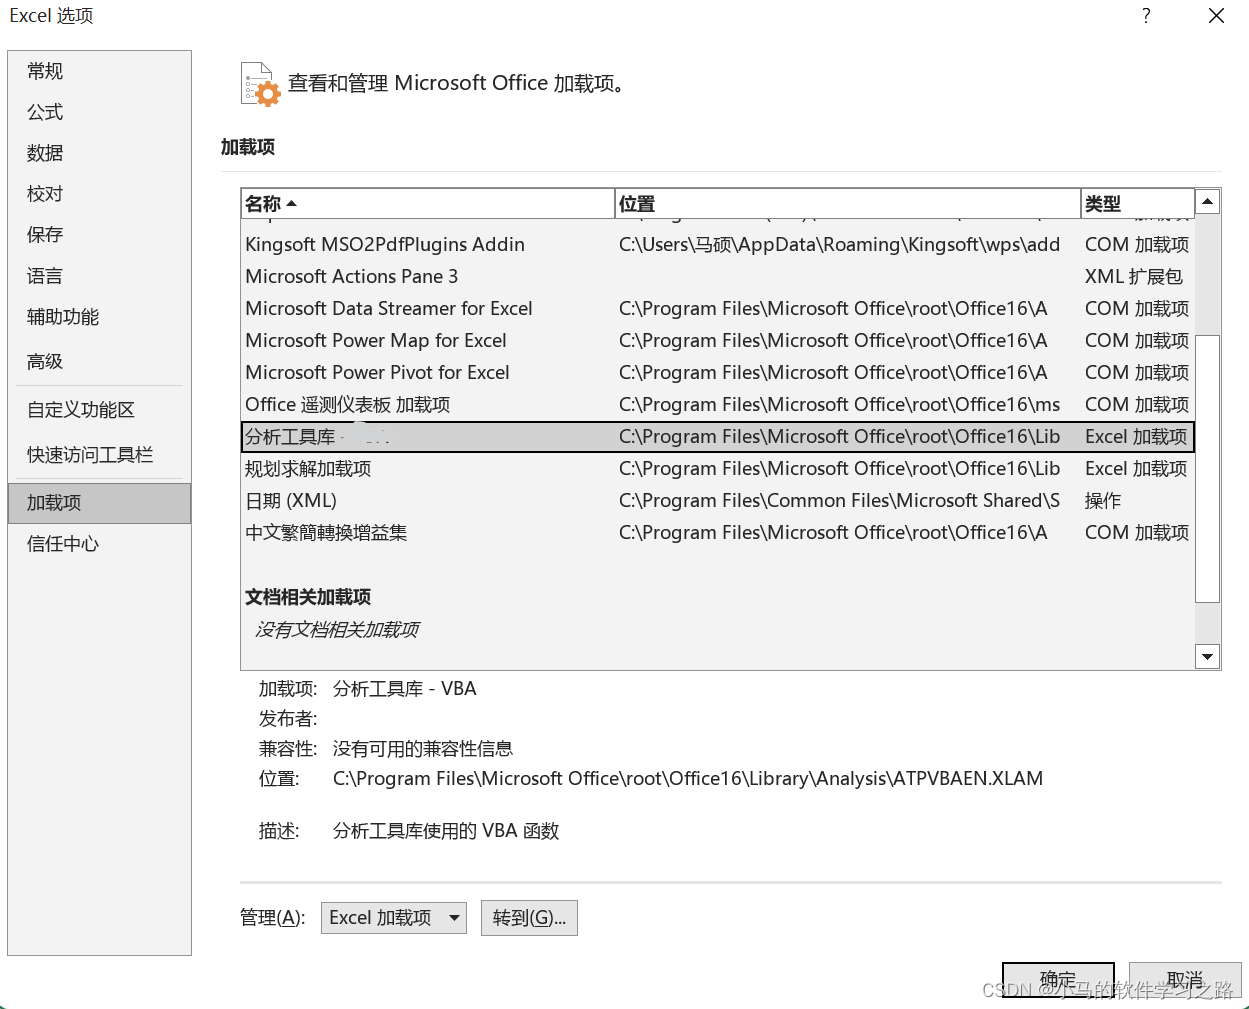This screenshot has width=1249, height=1009.
Task: Click the 文档相关加载项 section heading
Action: click(308, 597)
